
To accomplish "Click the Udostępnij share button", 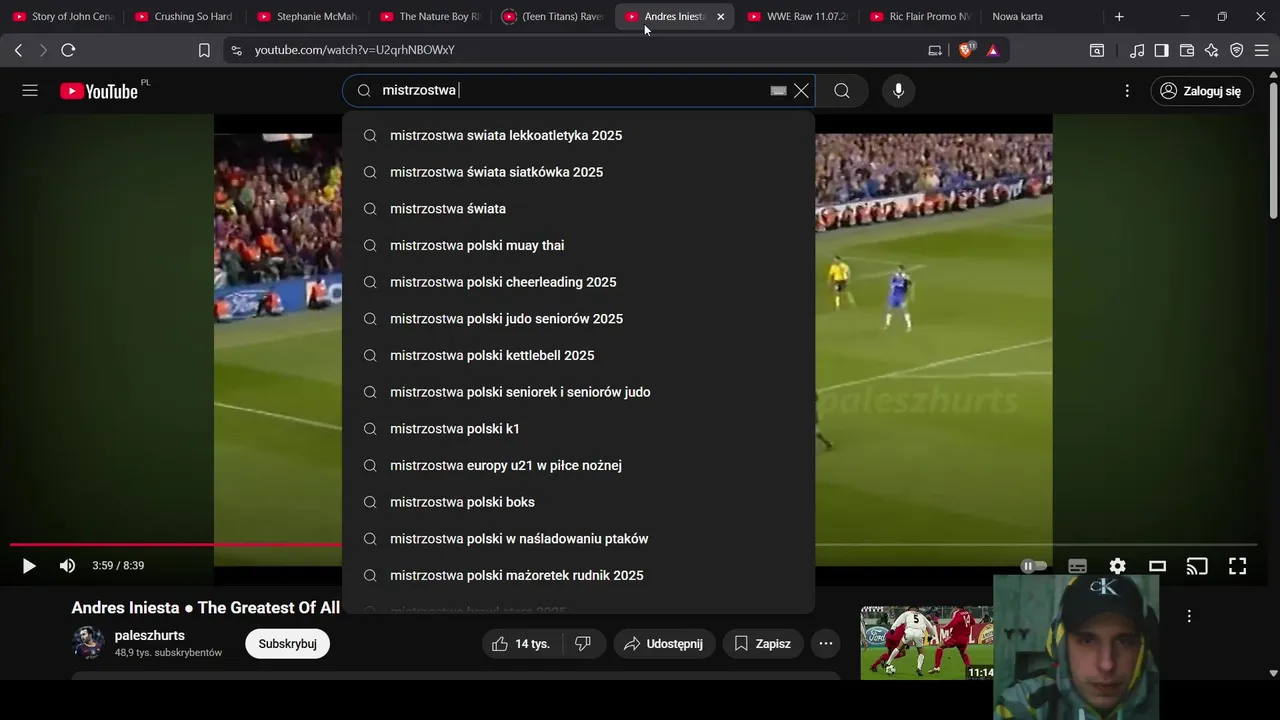I will (x=662, y=644).
